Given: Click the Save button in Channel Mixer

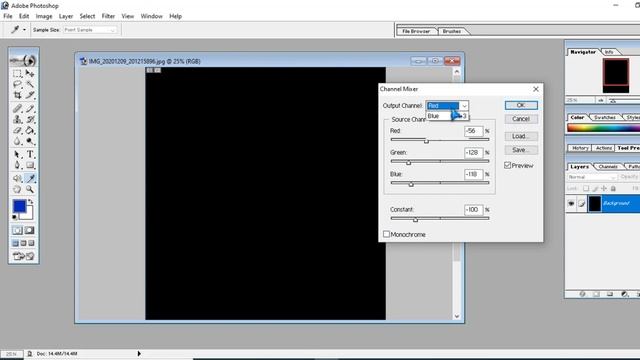Looking at the screenshot, I should pos(521,150).
